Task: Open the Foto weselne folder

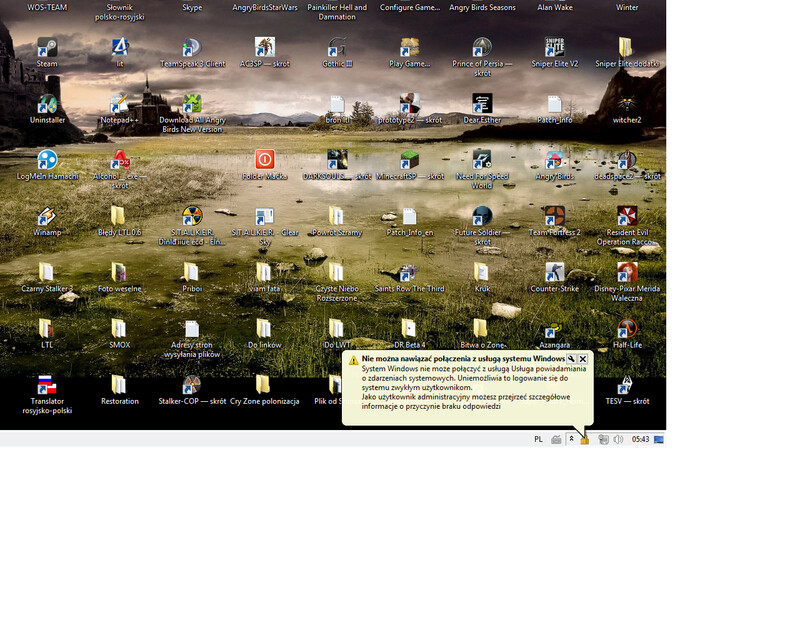Action: point(119,272)
